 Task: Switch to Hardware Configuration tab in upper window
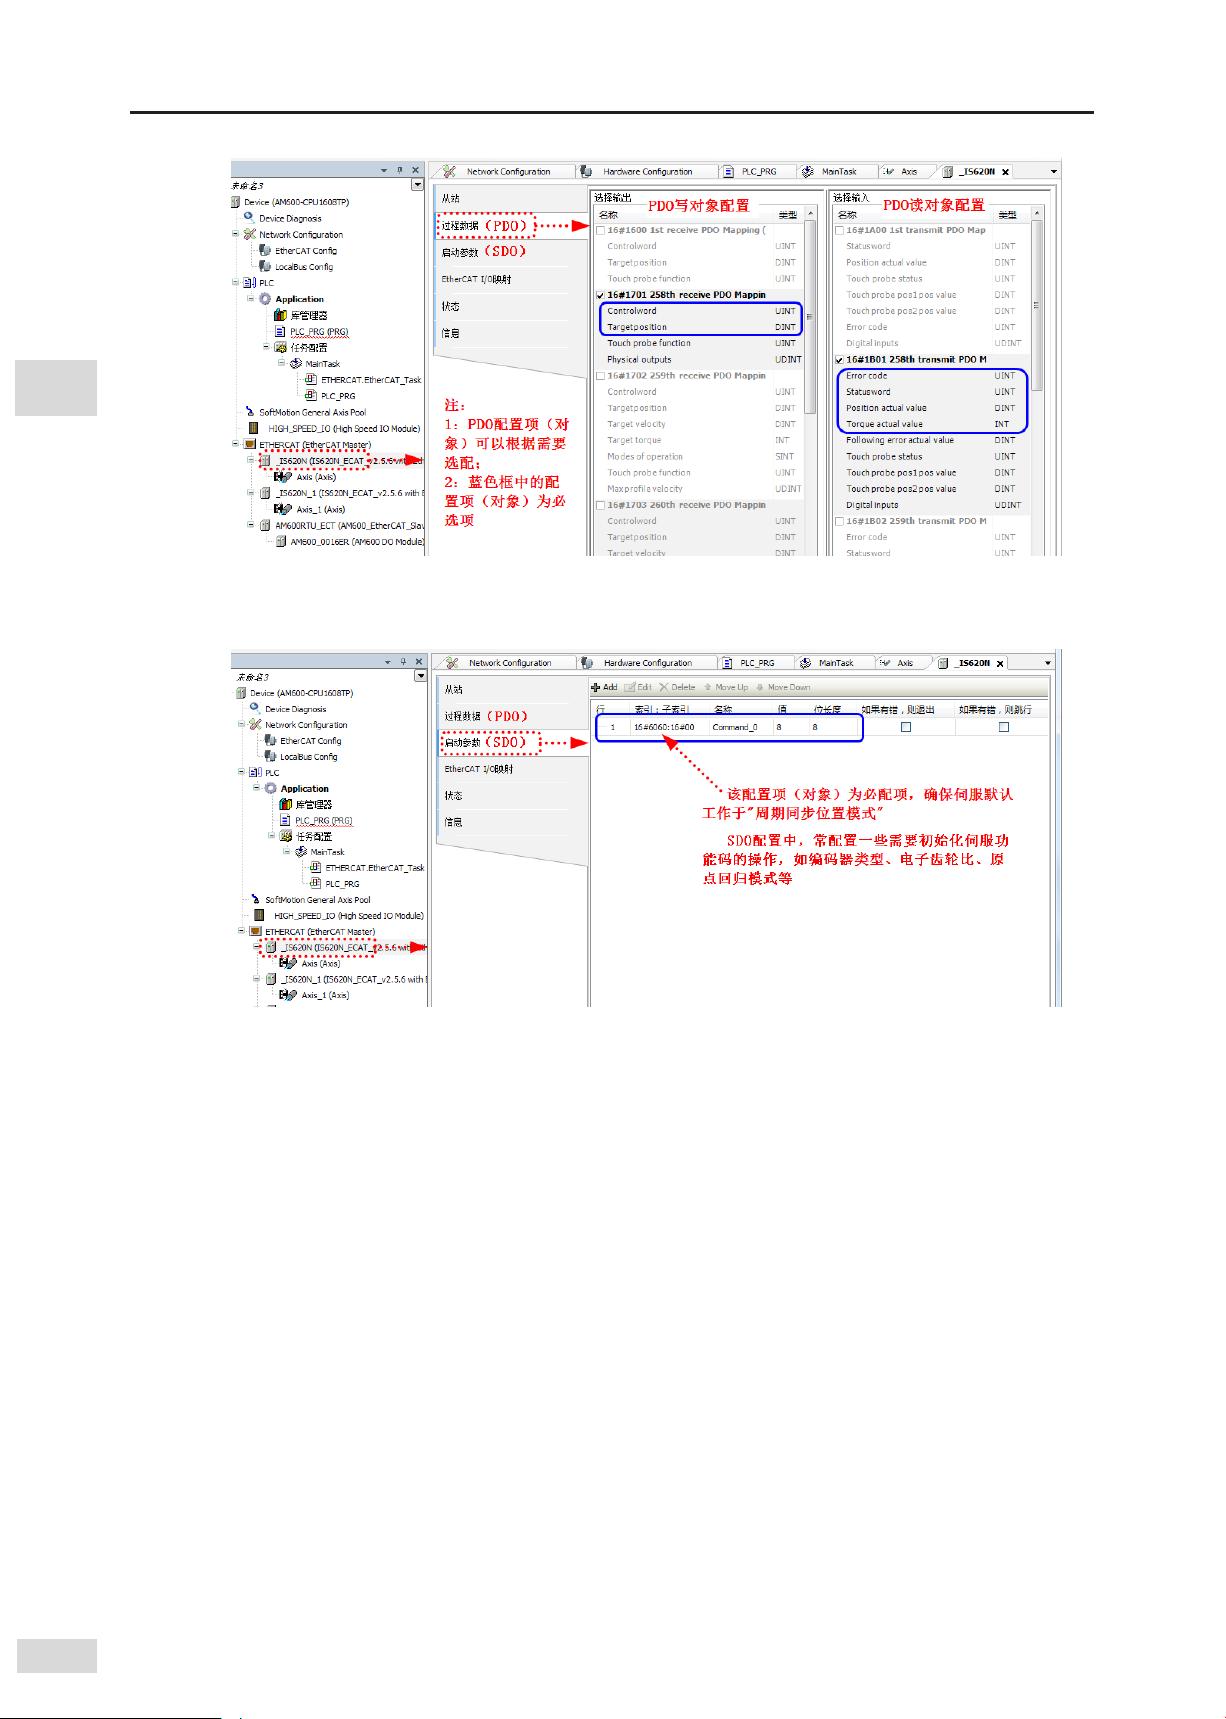[647, 172]
